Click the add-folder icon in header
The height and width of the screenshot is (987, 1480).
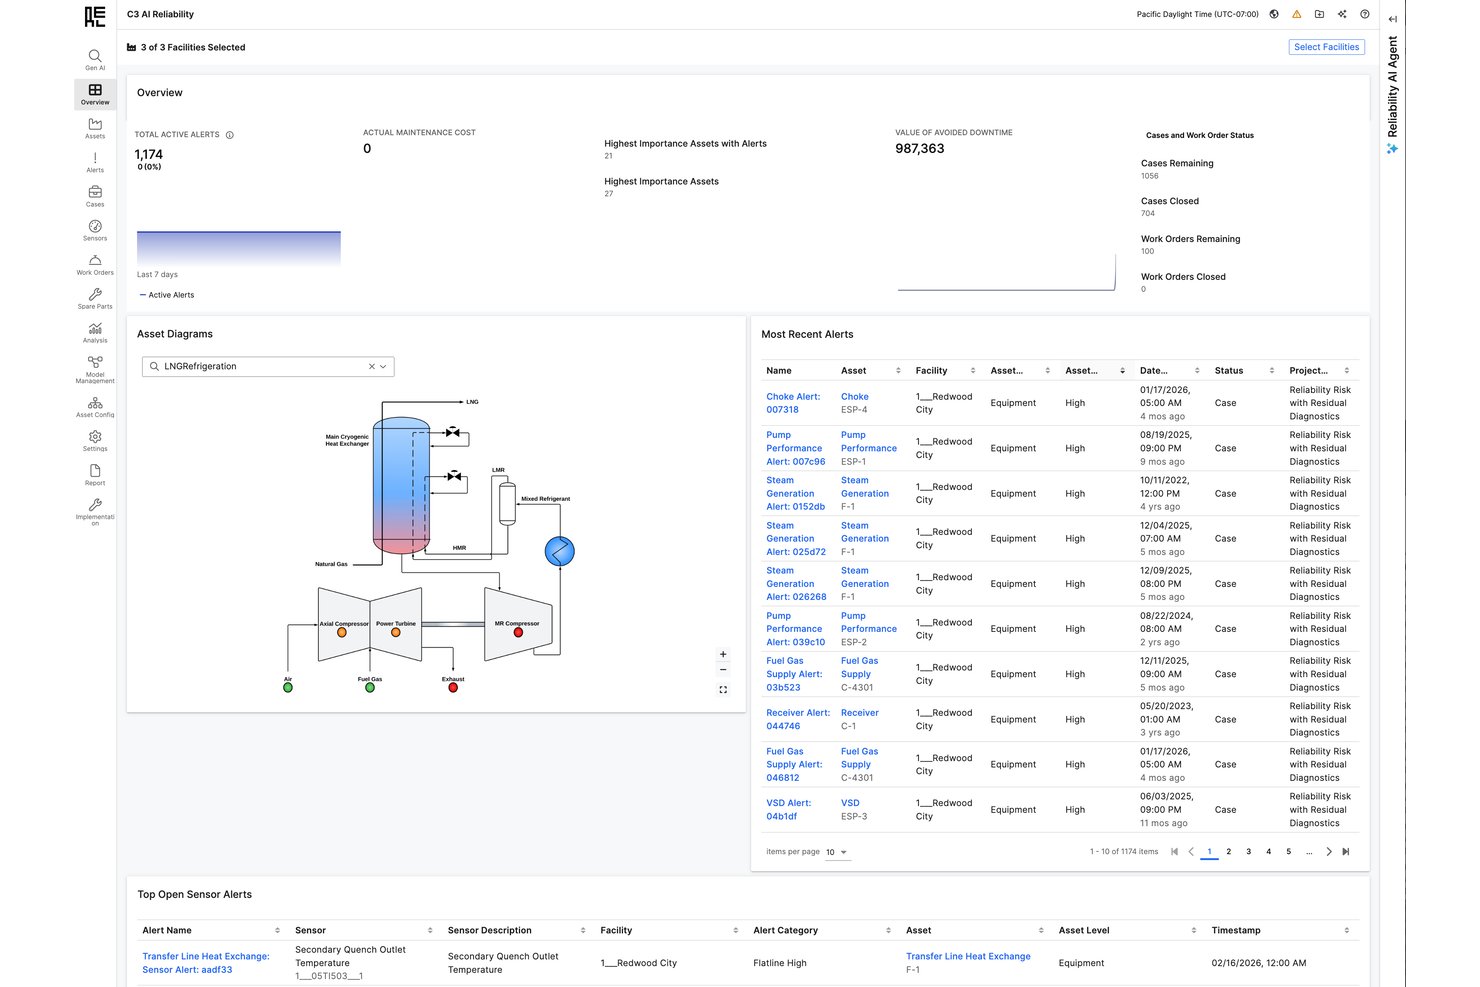coord(1319,14)
